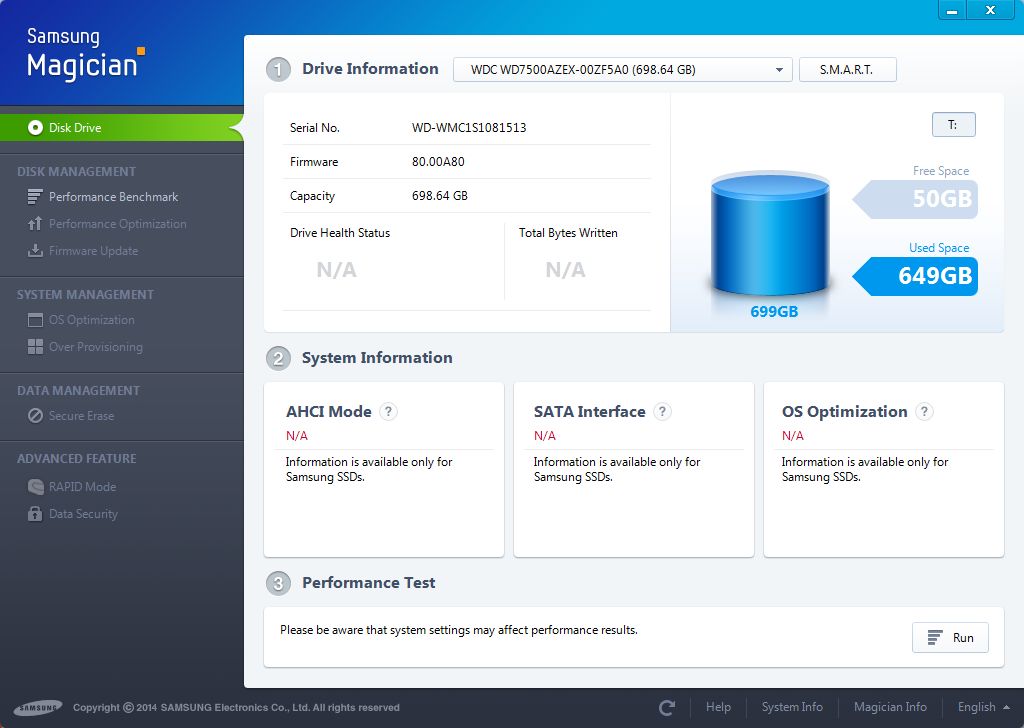This screenshot has height=728, width=1024.
Task: Open System Info in footer
Action: (792, 707)
